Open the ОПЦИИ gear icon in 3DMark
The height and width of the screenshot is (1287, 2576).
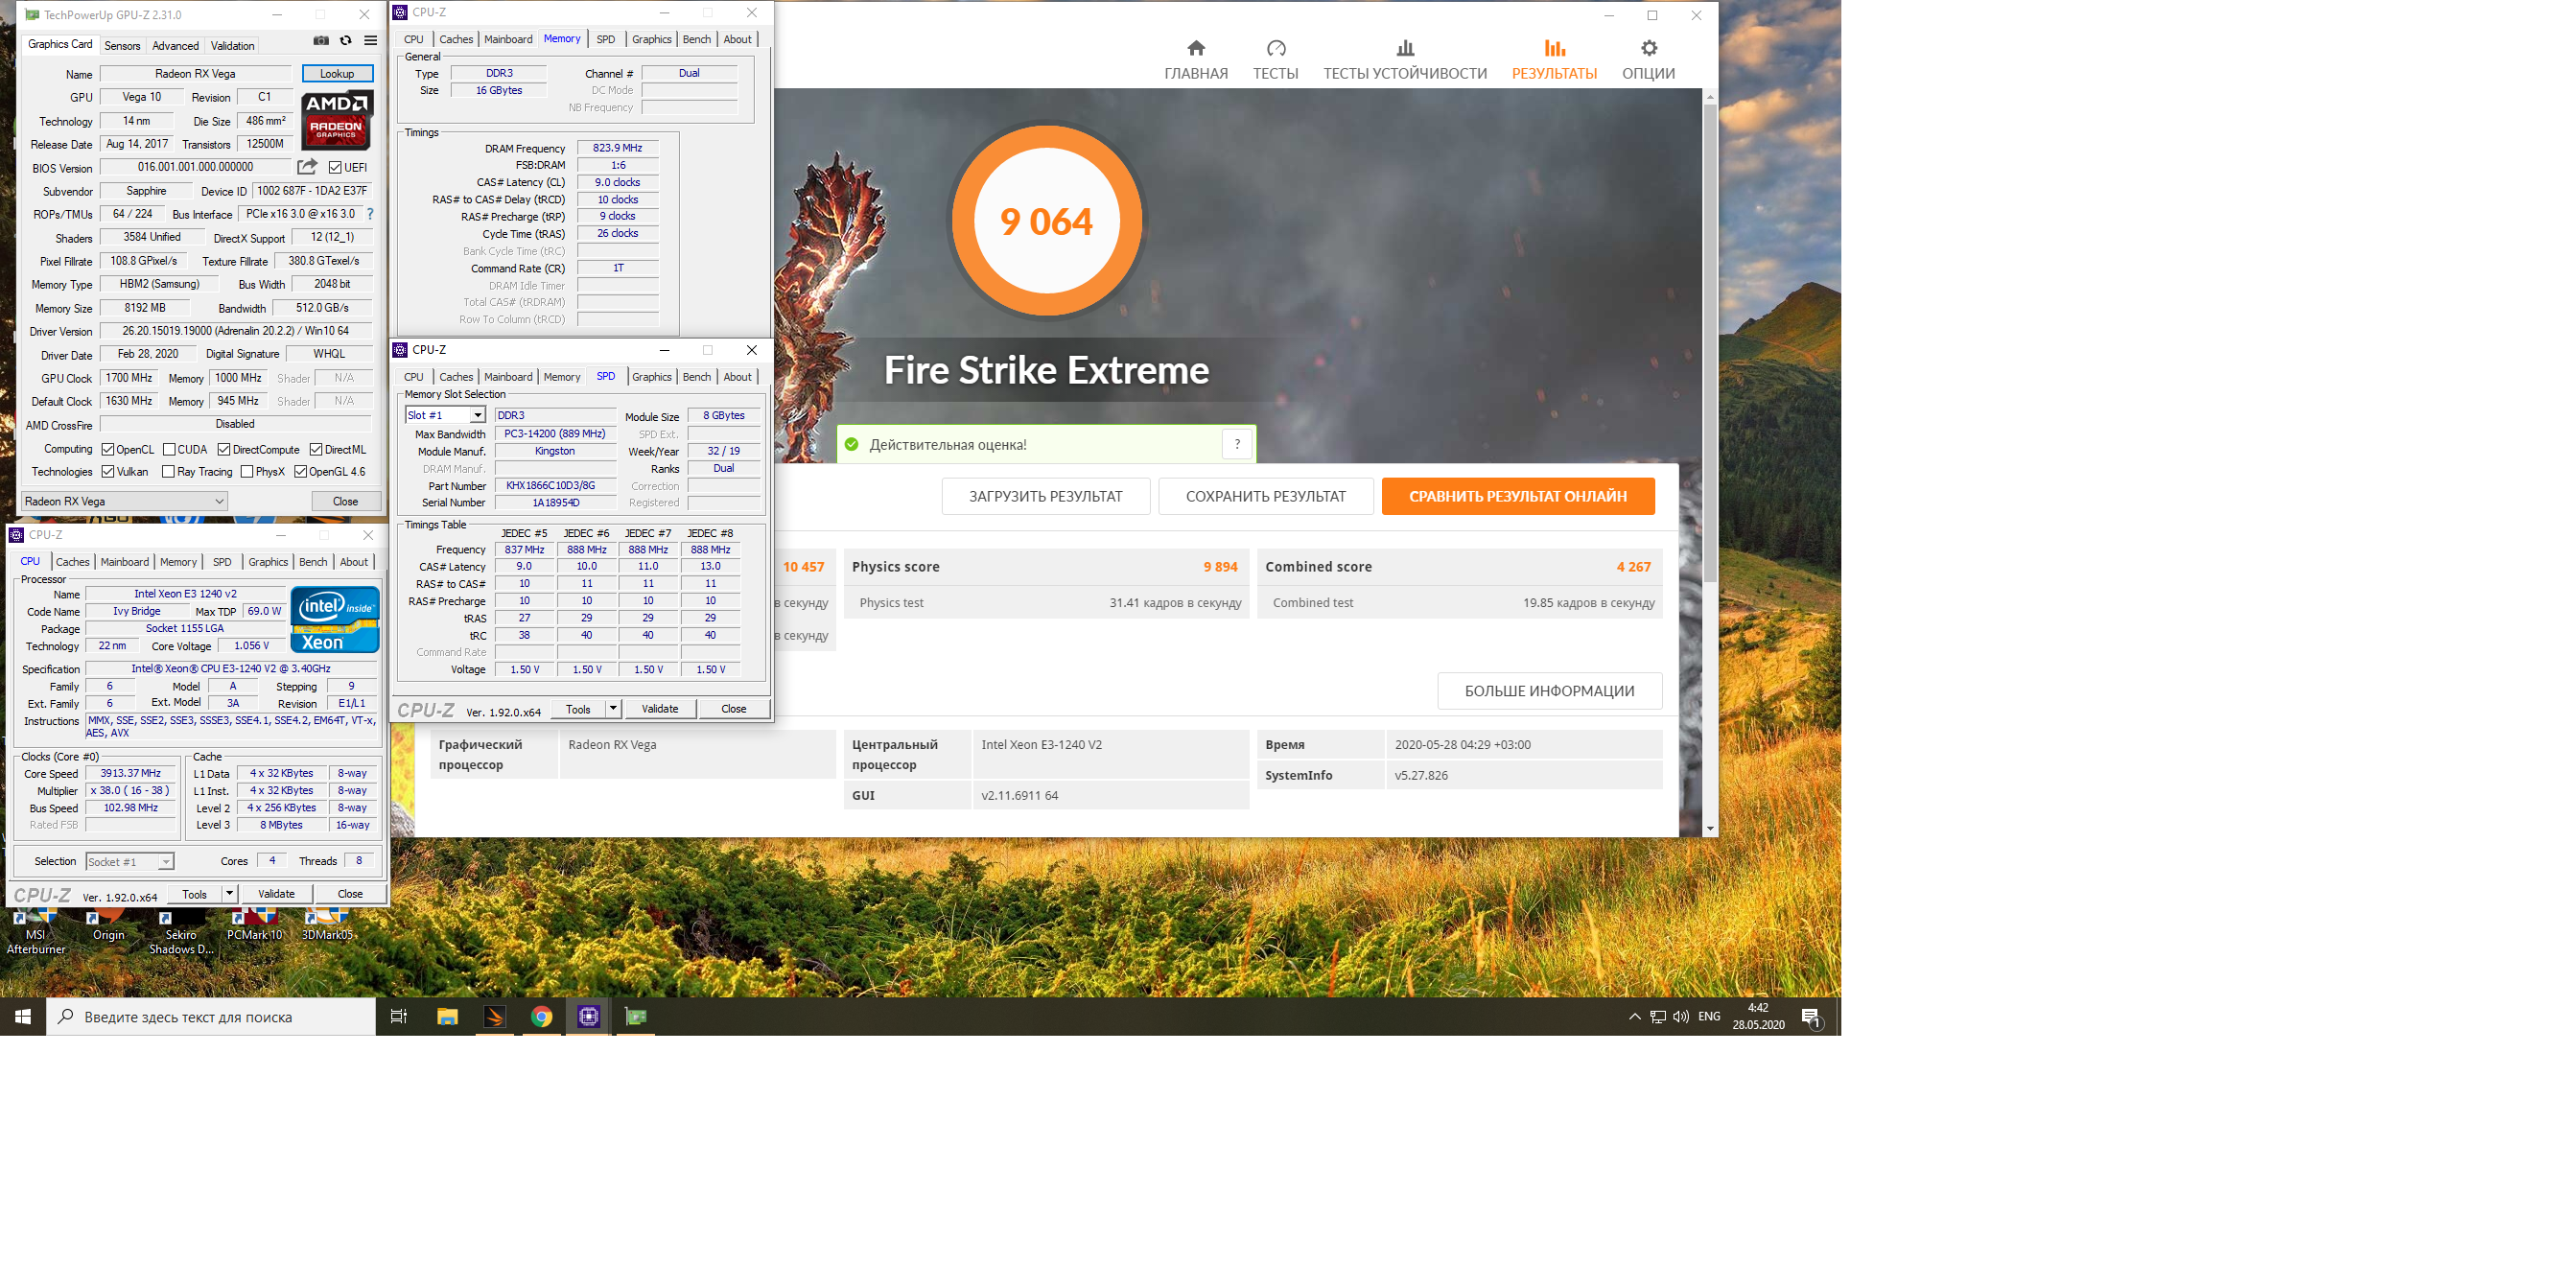[1649, 48]
